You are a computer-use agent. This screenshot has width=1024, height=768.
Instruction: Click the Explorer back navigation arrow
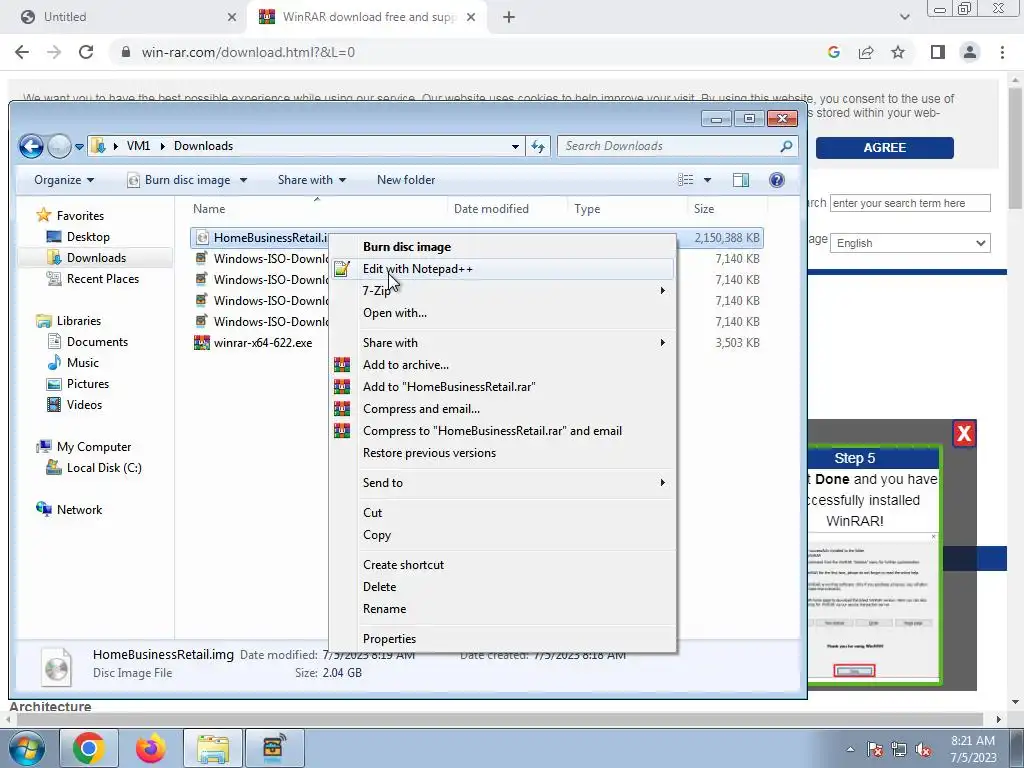(x=31, y=146)
